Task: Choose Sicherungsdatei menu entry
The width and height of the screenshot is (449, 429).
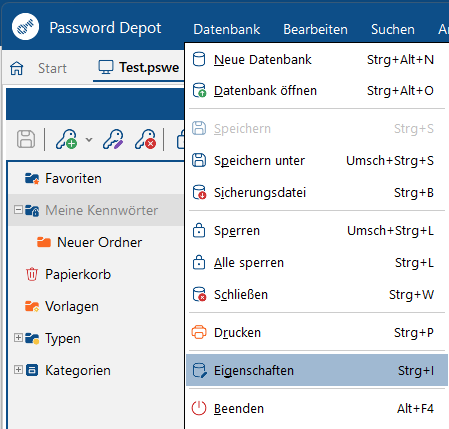Action: pos(317,193)
